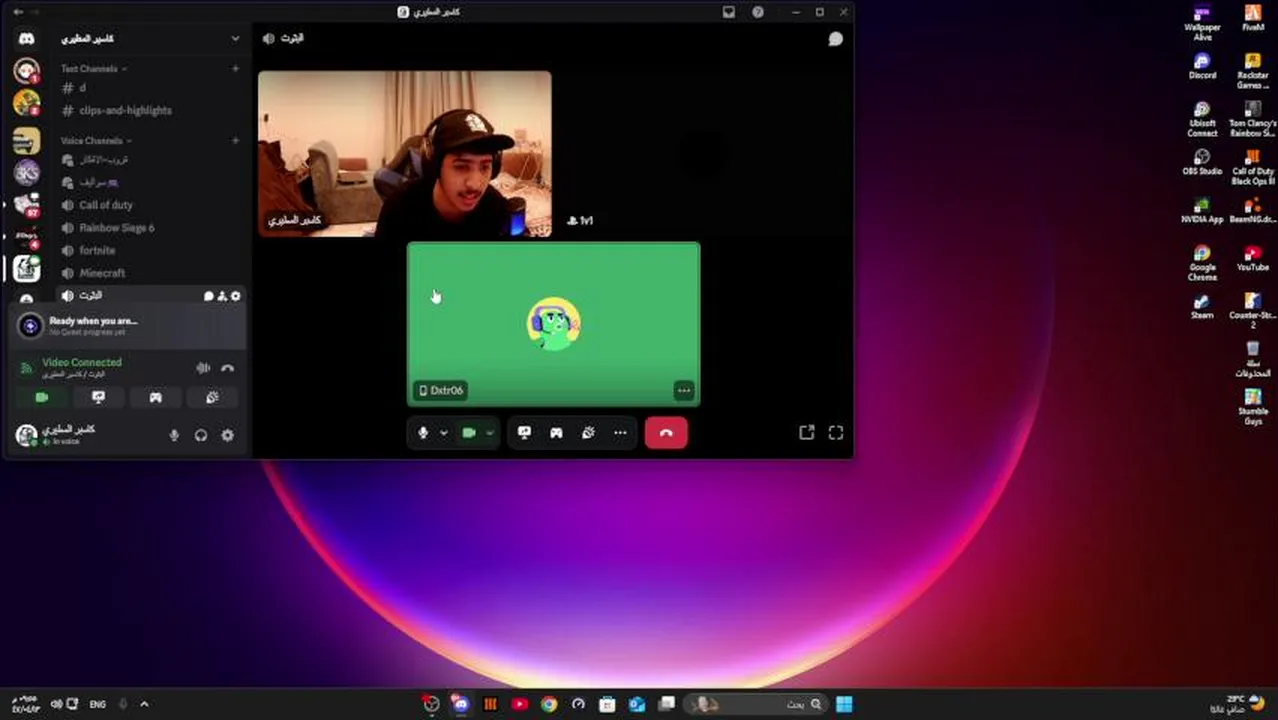Screen dimensions: 1278x720
Task: Open microphone input options arrow
Action: pos(443,433)
